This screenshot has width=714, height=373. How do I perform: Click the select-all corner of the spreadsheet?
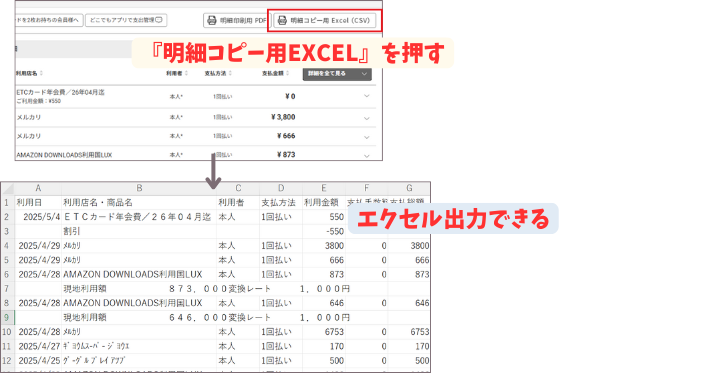tap(8, 188)
